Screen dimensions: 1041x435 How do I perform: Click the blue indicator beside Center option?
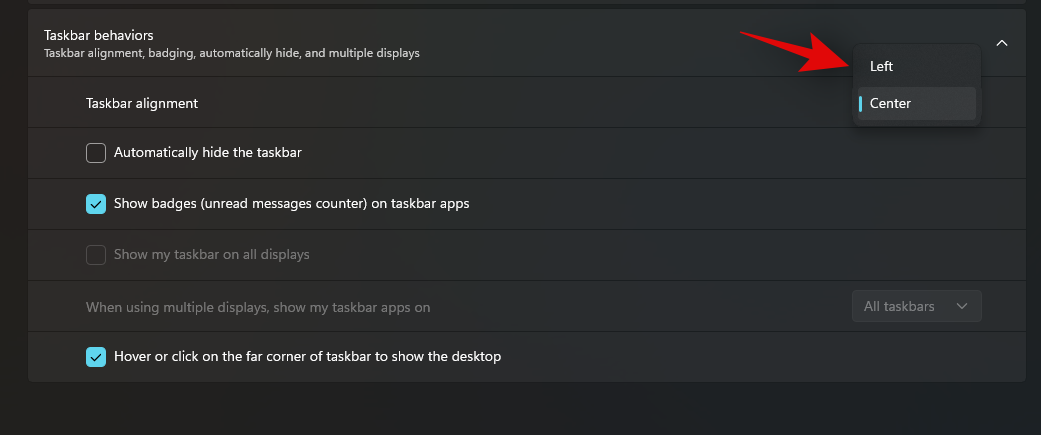tap(860, 103)
